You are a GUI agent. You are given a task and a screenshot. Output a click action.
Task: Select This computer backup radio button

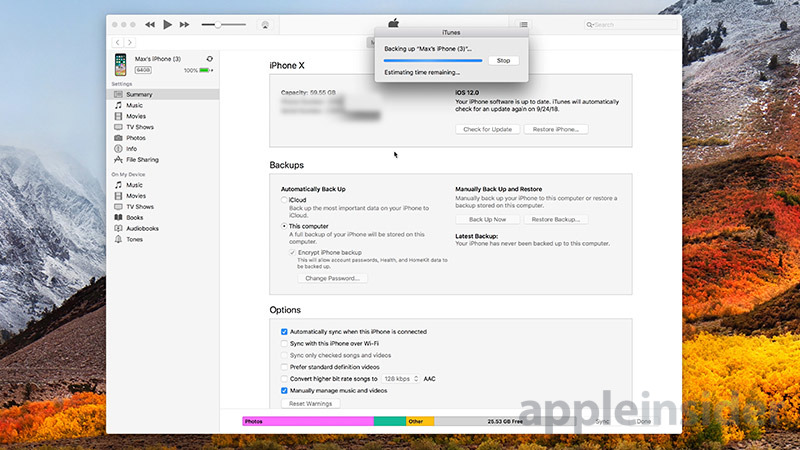284,226
